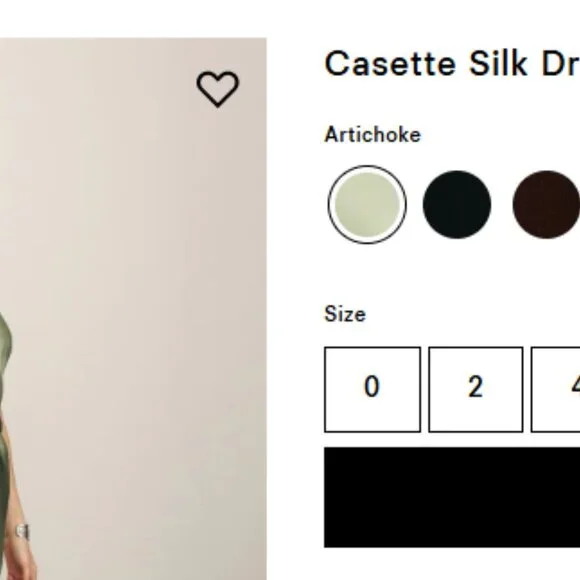This screenshot has width=580, height=580.
Task: Tap the numeral inside the size 0 box
Action: [372, 387]
